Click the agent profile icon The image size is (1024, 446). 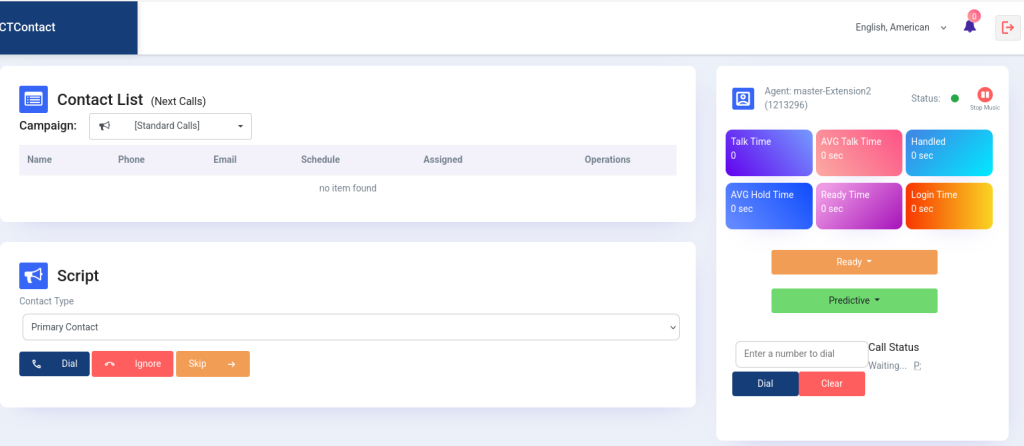[743, 98]
